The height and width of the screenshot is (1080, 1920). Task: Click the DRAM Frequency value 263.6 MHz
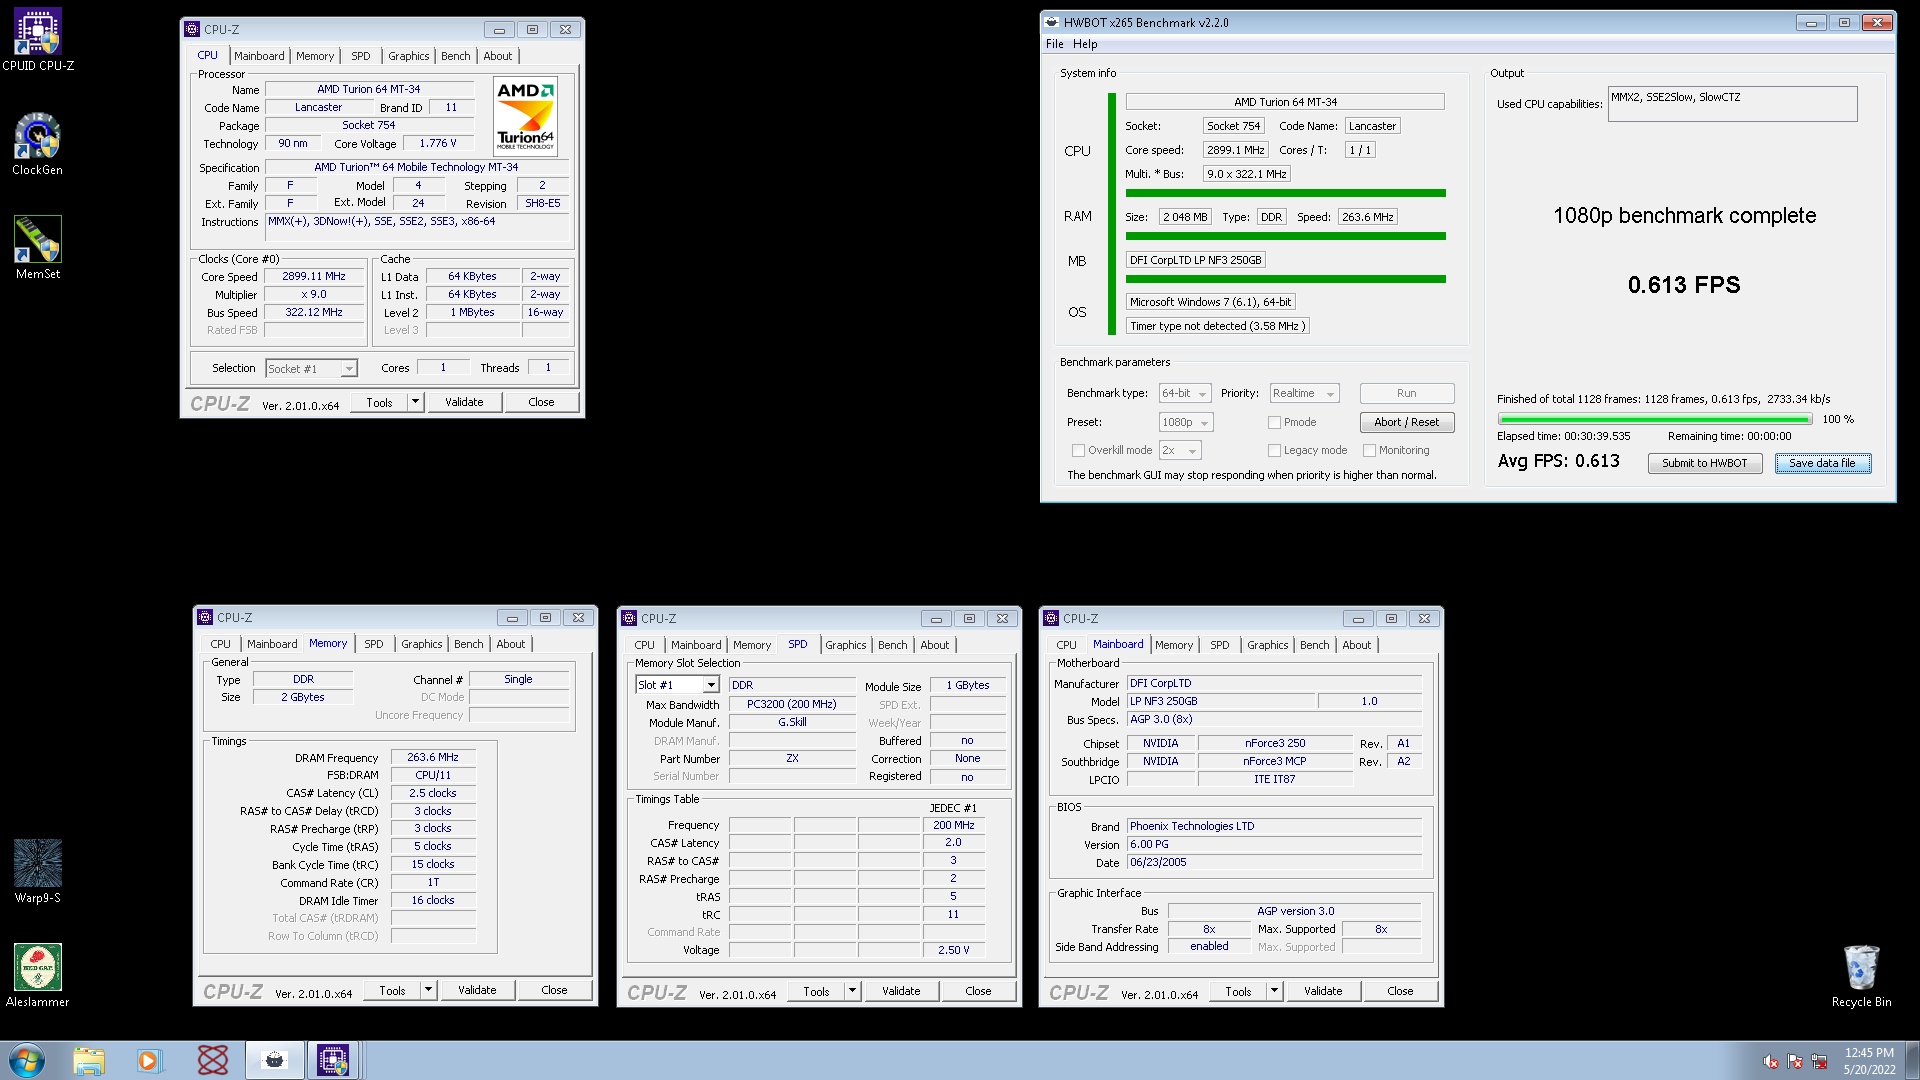click(432, 757)
